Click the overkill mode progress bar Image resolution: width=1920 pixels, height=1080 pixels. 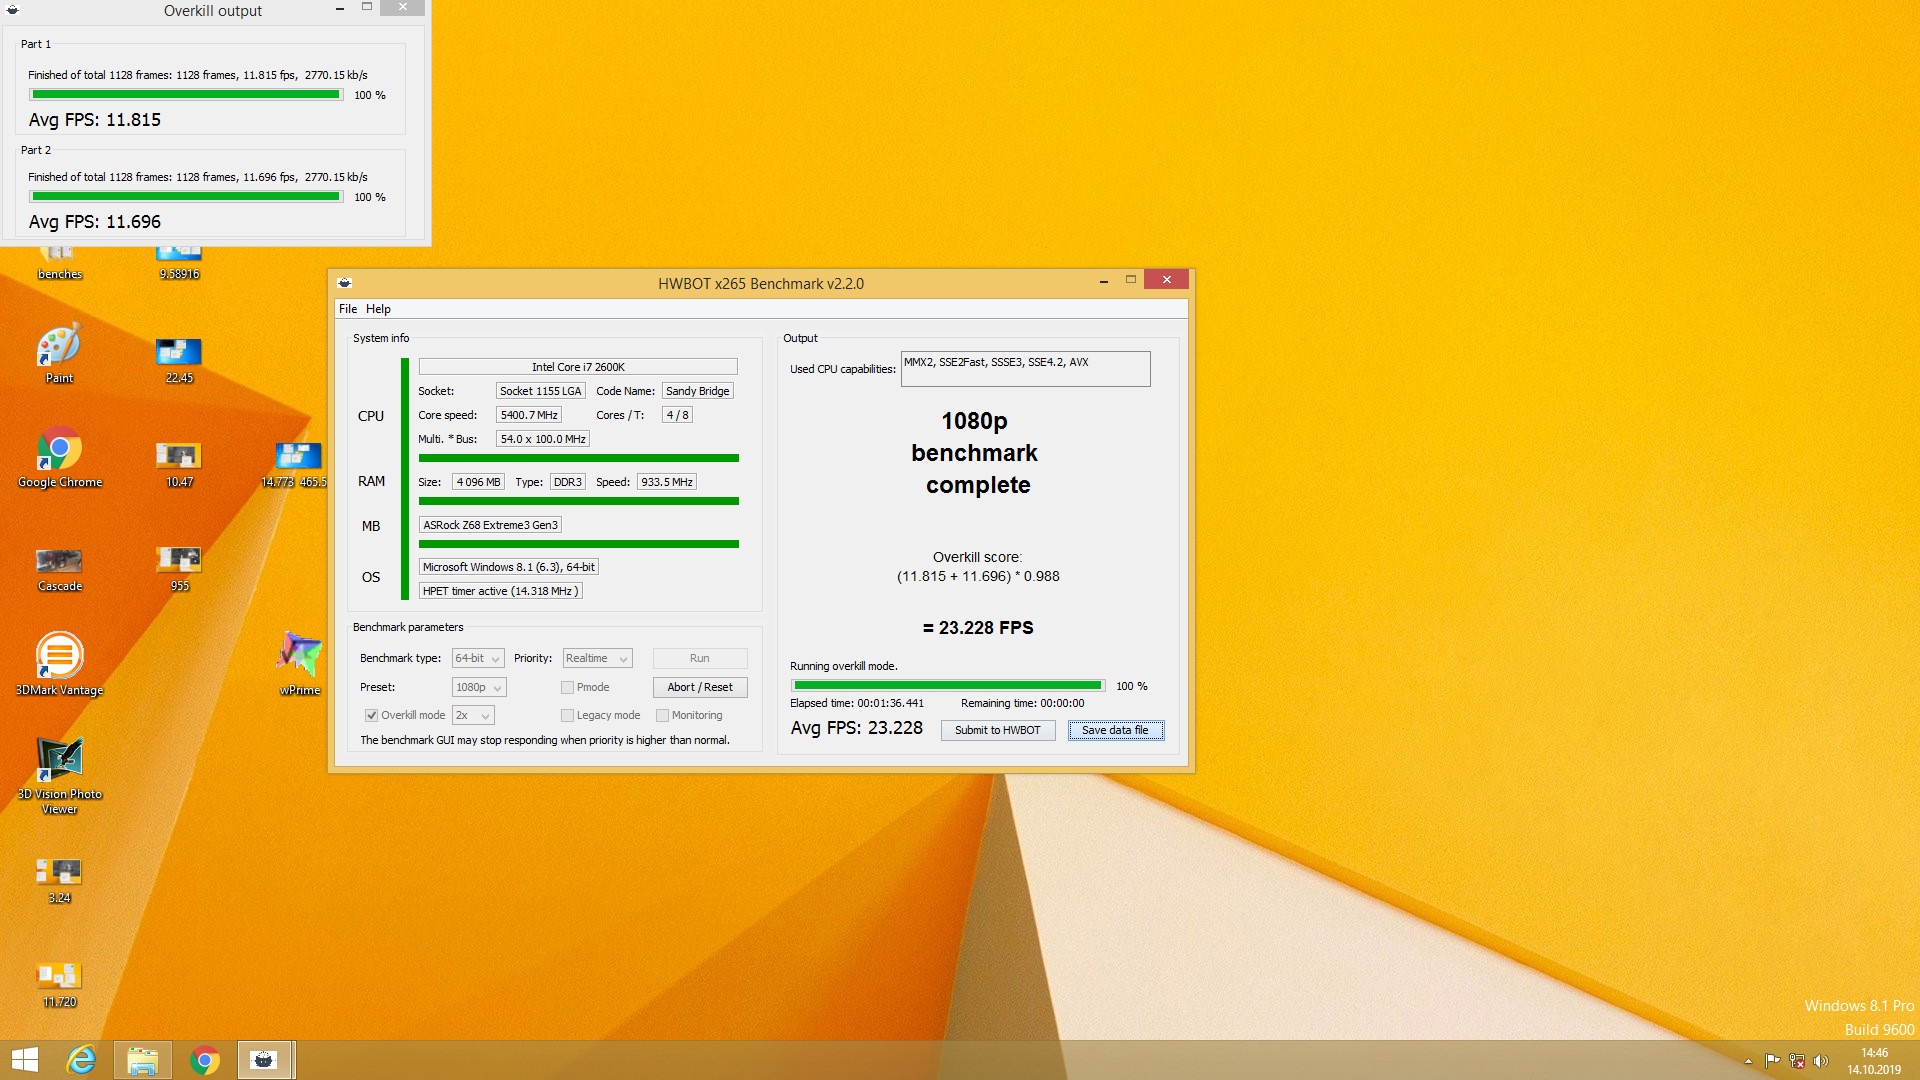pyautogui.click(x=947, y=686)
